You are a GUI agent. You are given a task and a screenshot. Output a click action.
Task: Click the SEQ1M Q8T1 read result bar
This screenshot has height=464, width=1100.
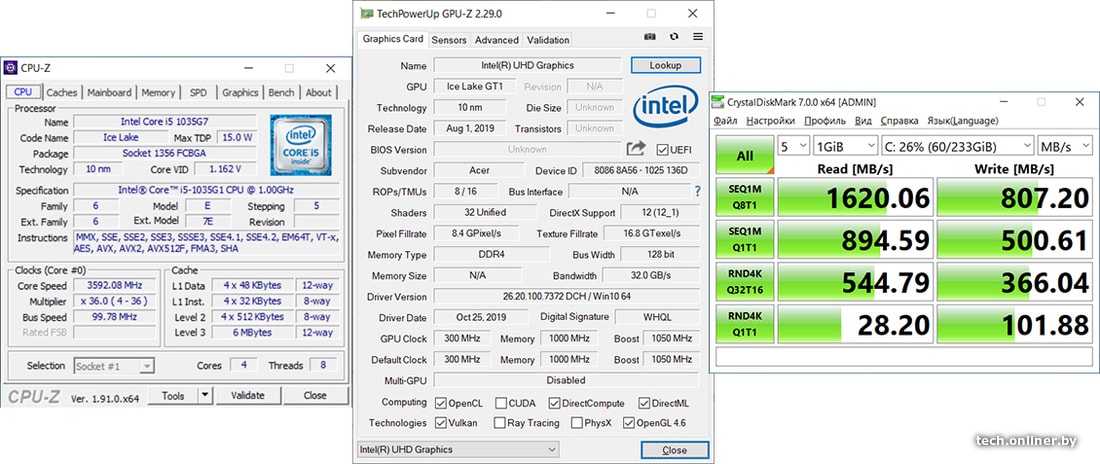pyautogui.click(x=855, y=197)
